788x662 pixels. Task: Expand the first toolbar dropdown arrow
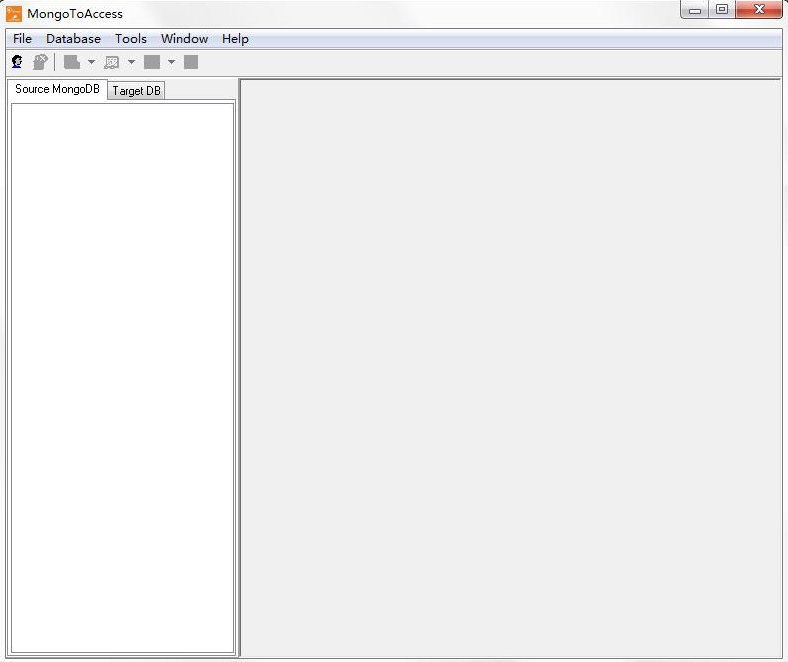click(x=91, y=62)
